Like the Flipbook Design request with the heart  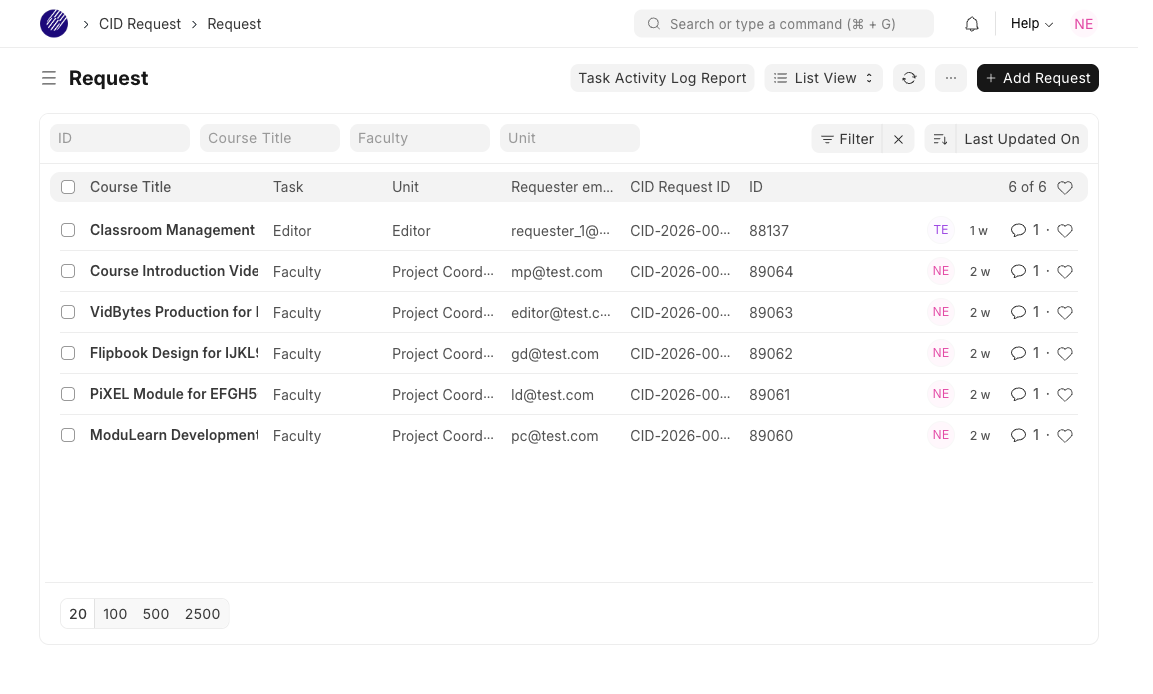tap(1064, 353)
